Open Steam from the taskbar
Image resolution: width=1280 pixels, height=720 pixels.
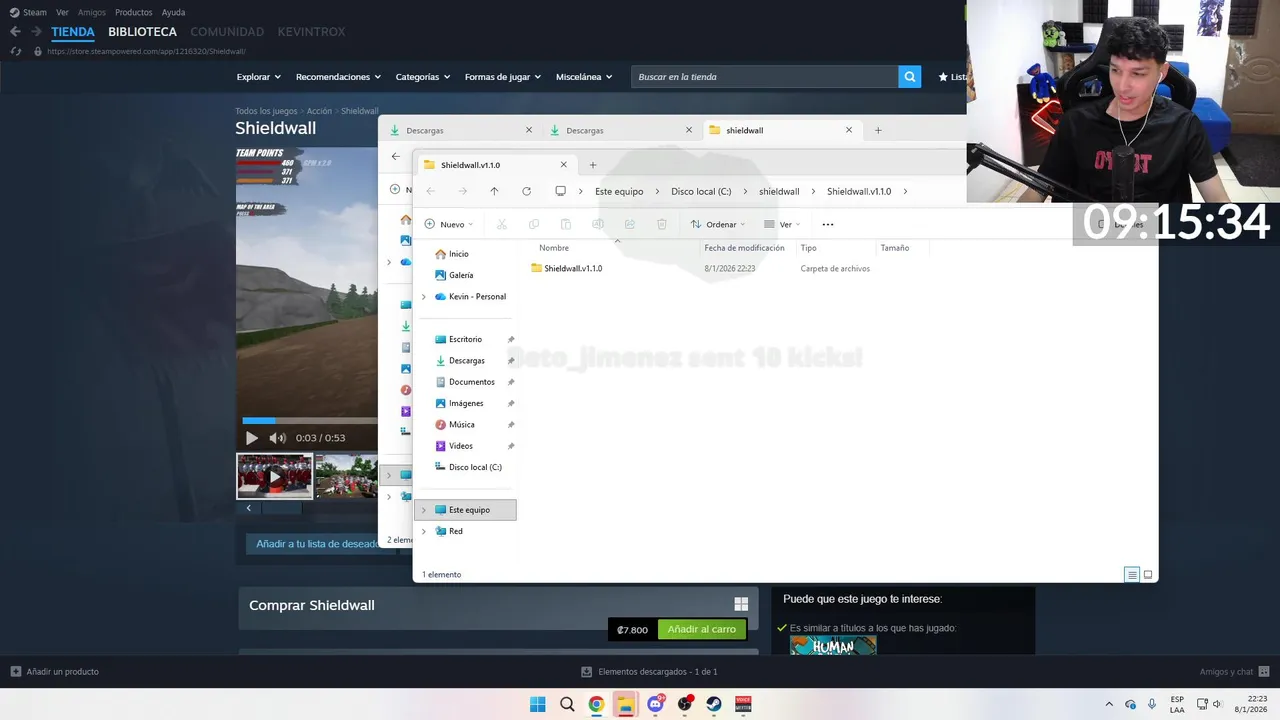[x=714, y=704]
